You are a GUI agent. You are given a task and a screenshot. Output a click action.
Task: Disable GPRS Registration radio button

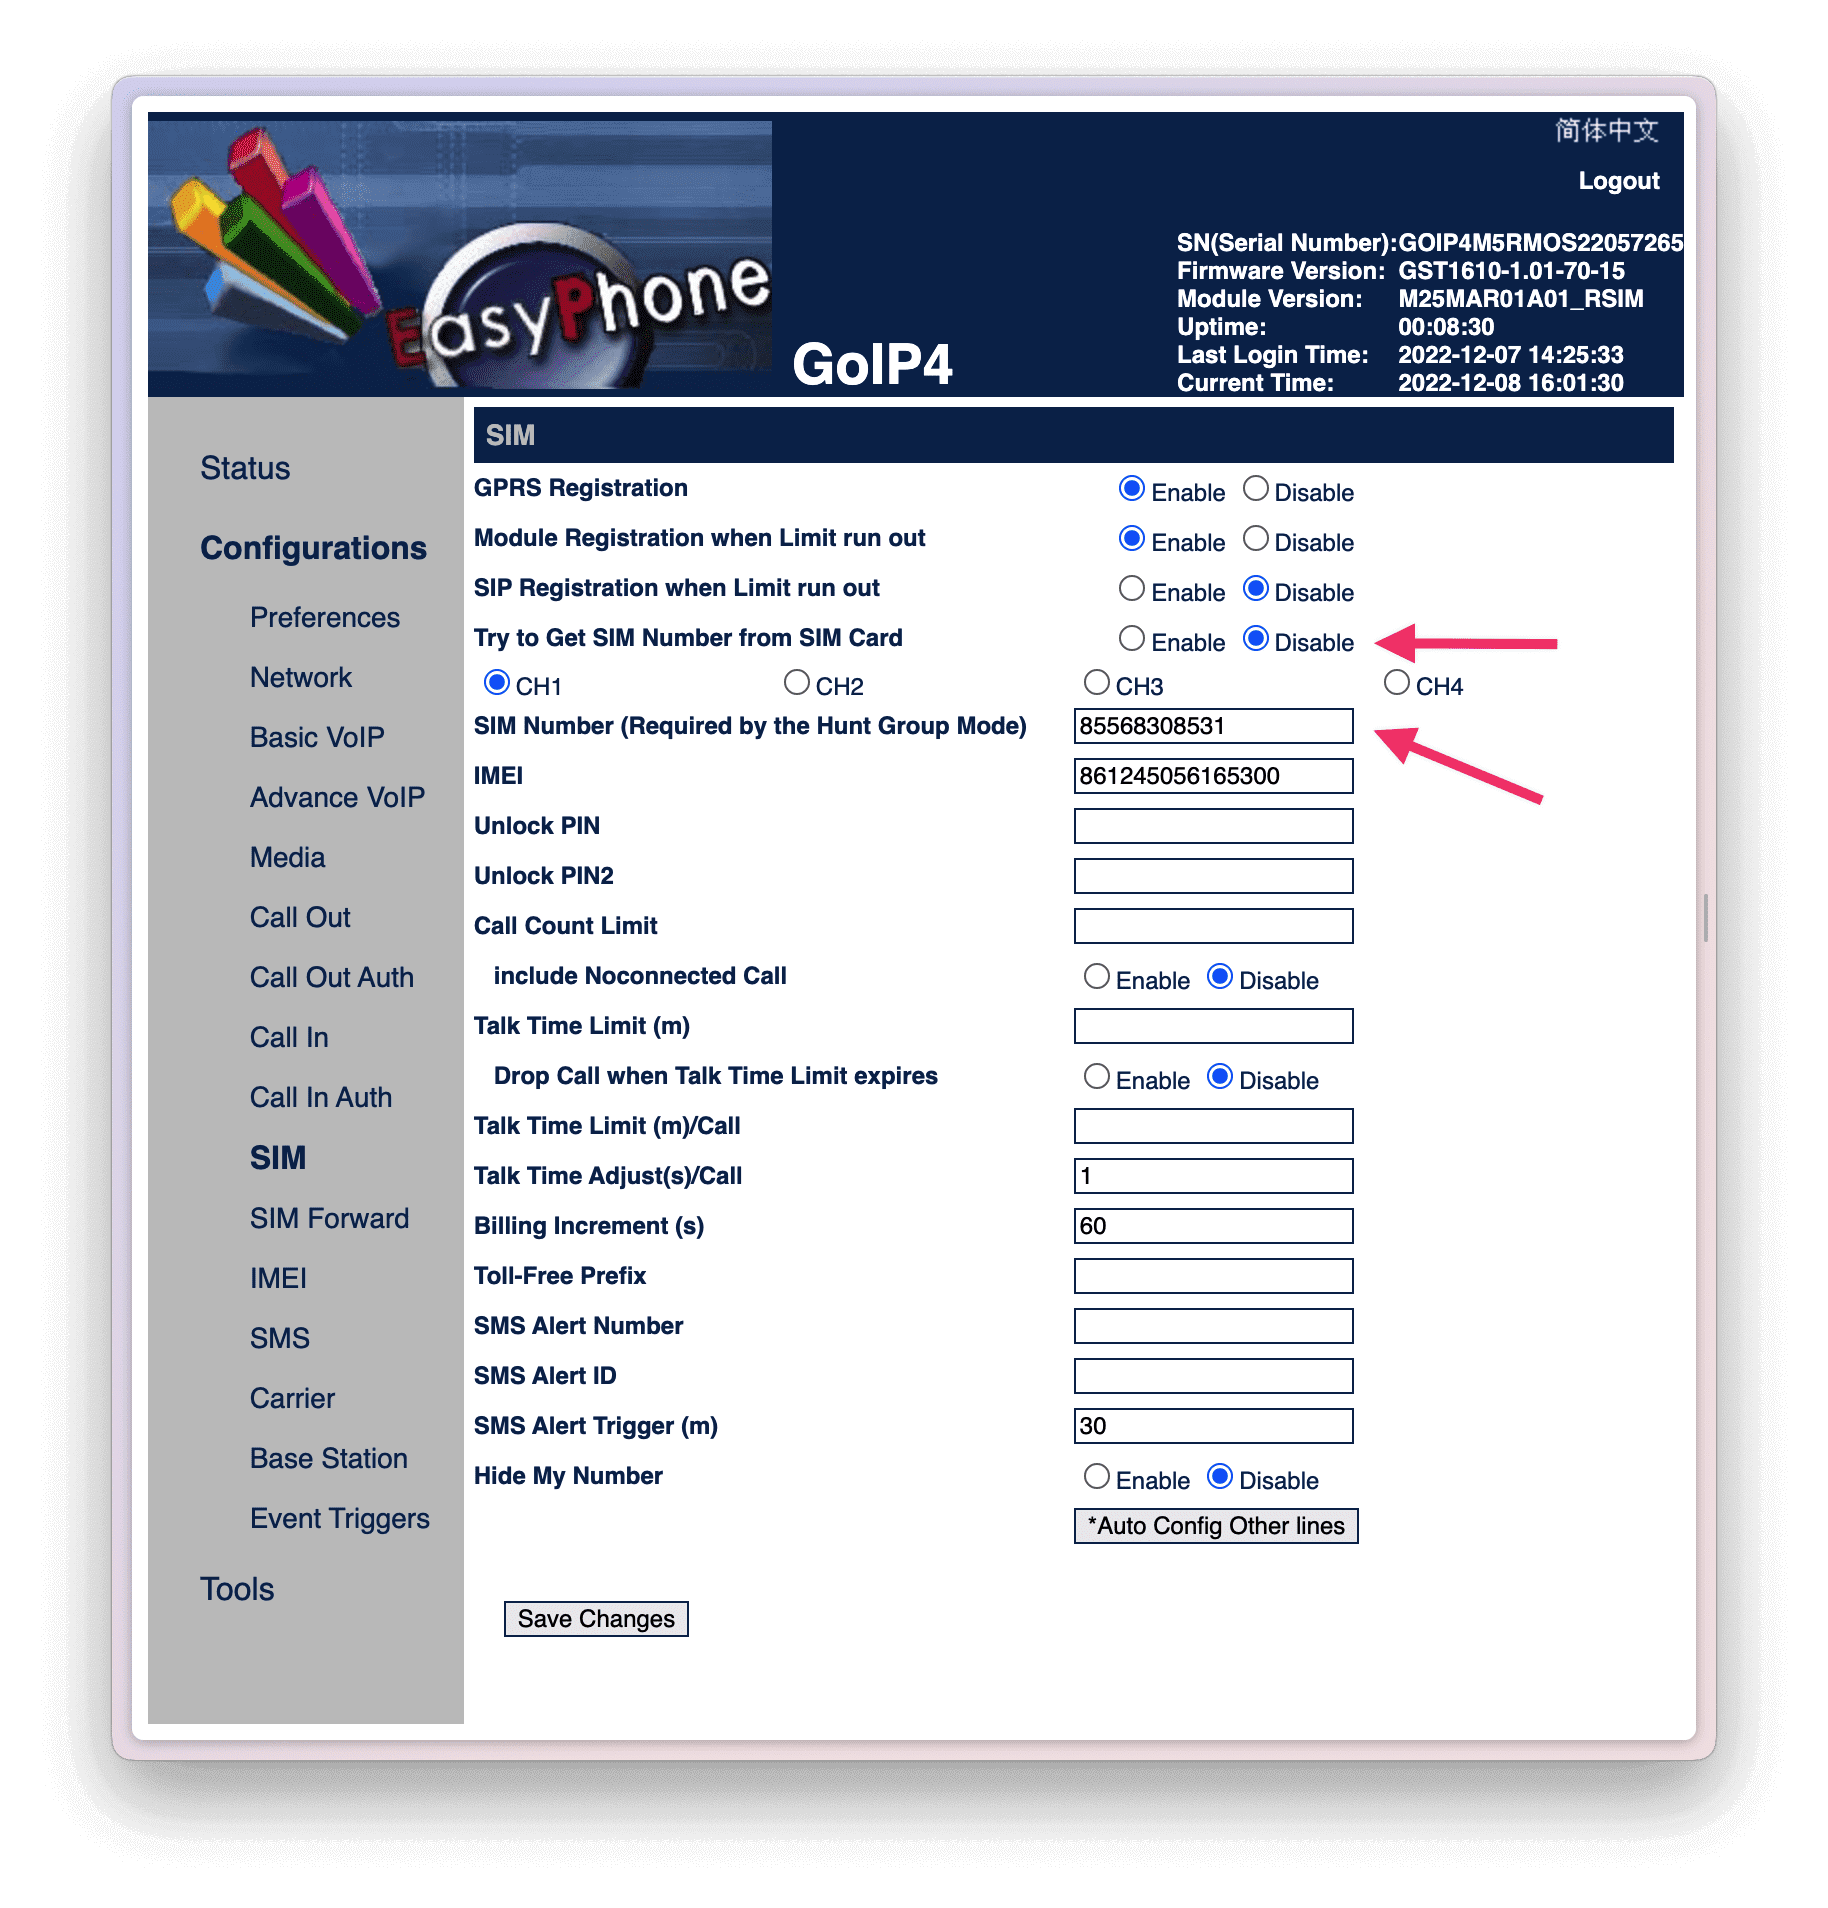coord(1255,488)
